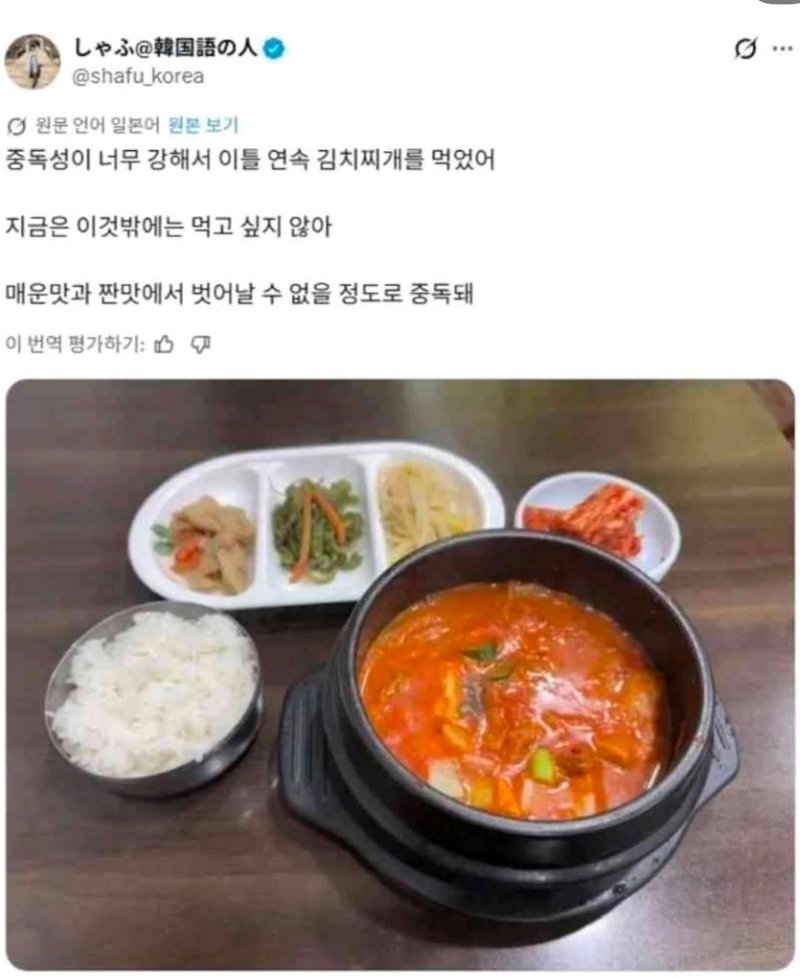Viewport: 800px width, 979px height.
Task: Click the translated tweet's first line
Action: [x=250, y=160]
